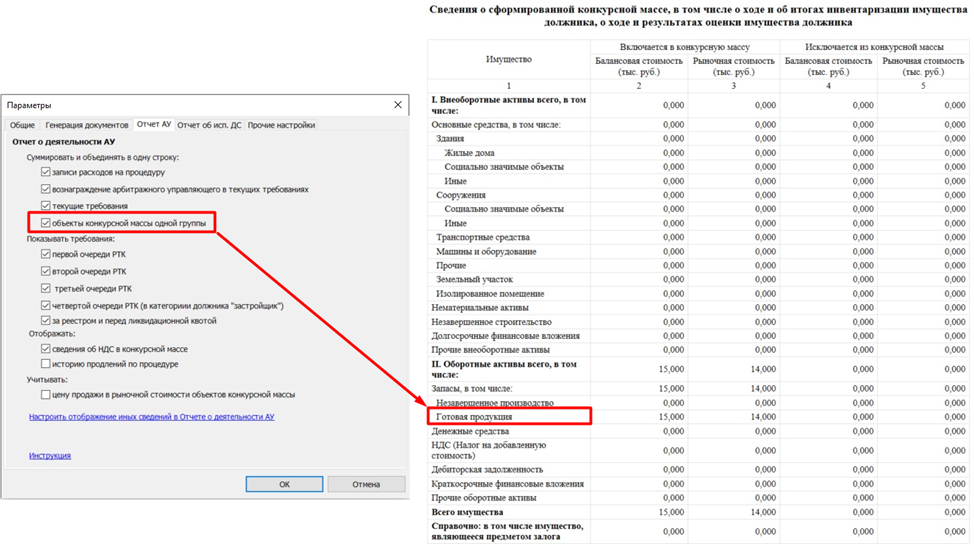The height and width of the screenshot is (544, 974).
Task: Open the Прочие настройки tab
Action: point(281,125)
